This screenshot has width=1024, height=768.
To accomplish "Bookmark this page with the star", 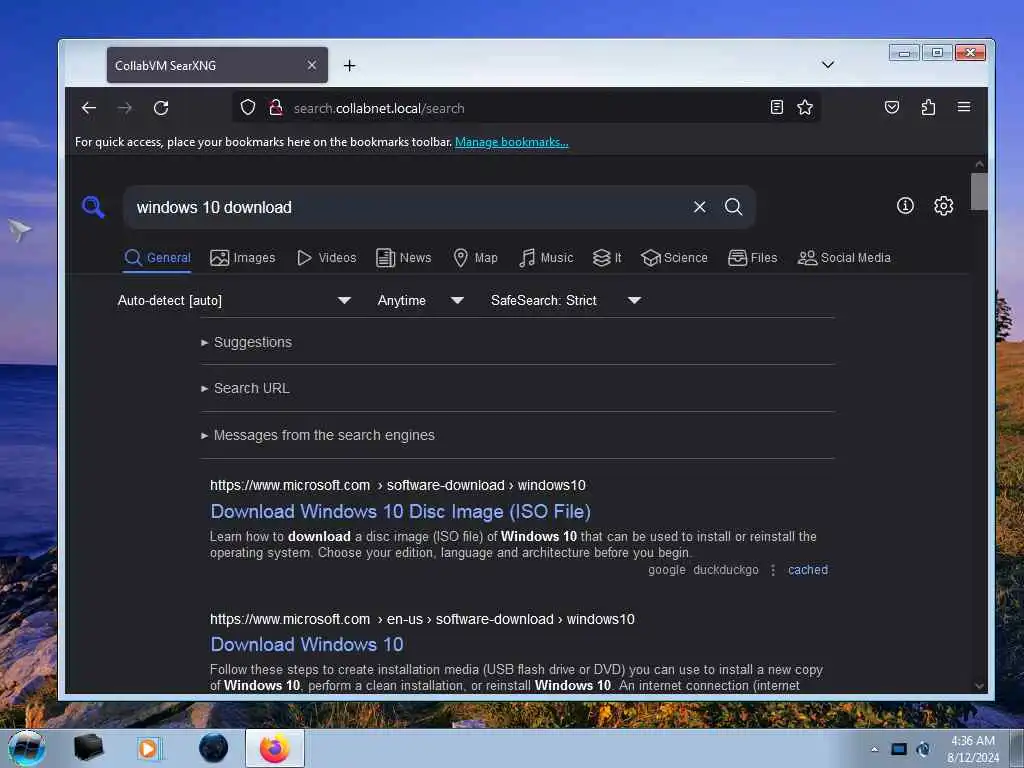I will (x=805, y=107).
